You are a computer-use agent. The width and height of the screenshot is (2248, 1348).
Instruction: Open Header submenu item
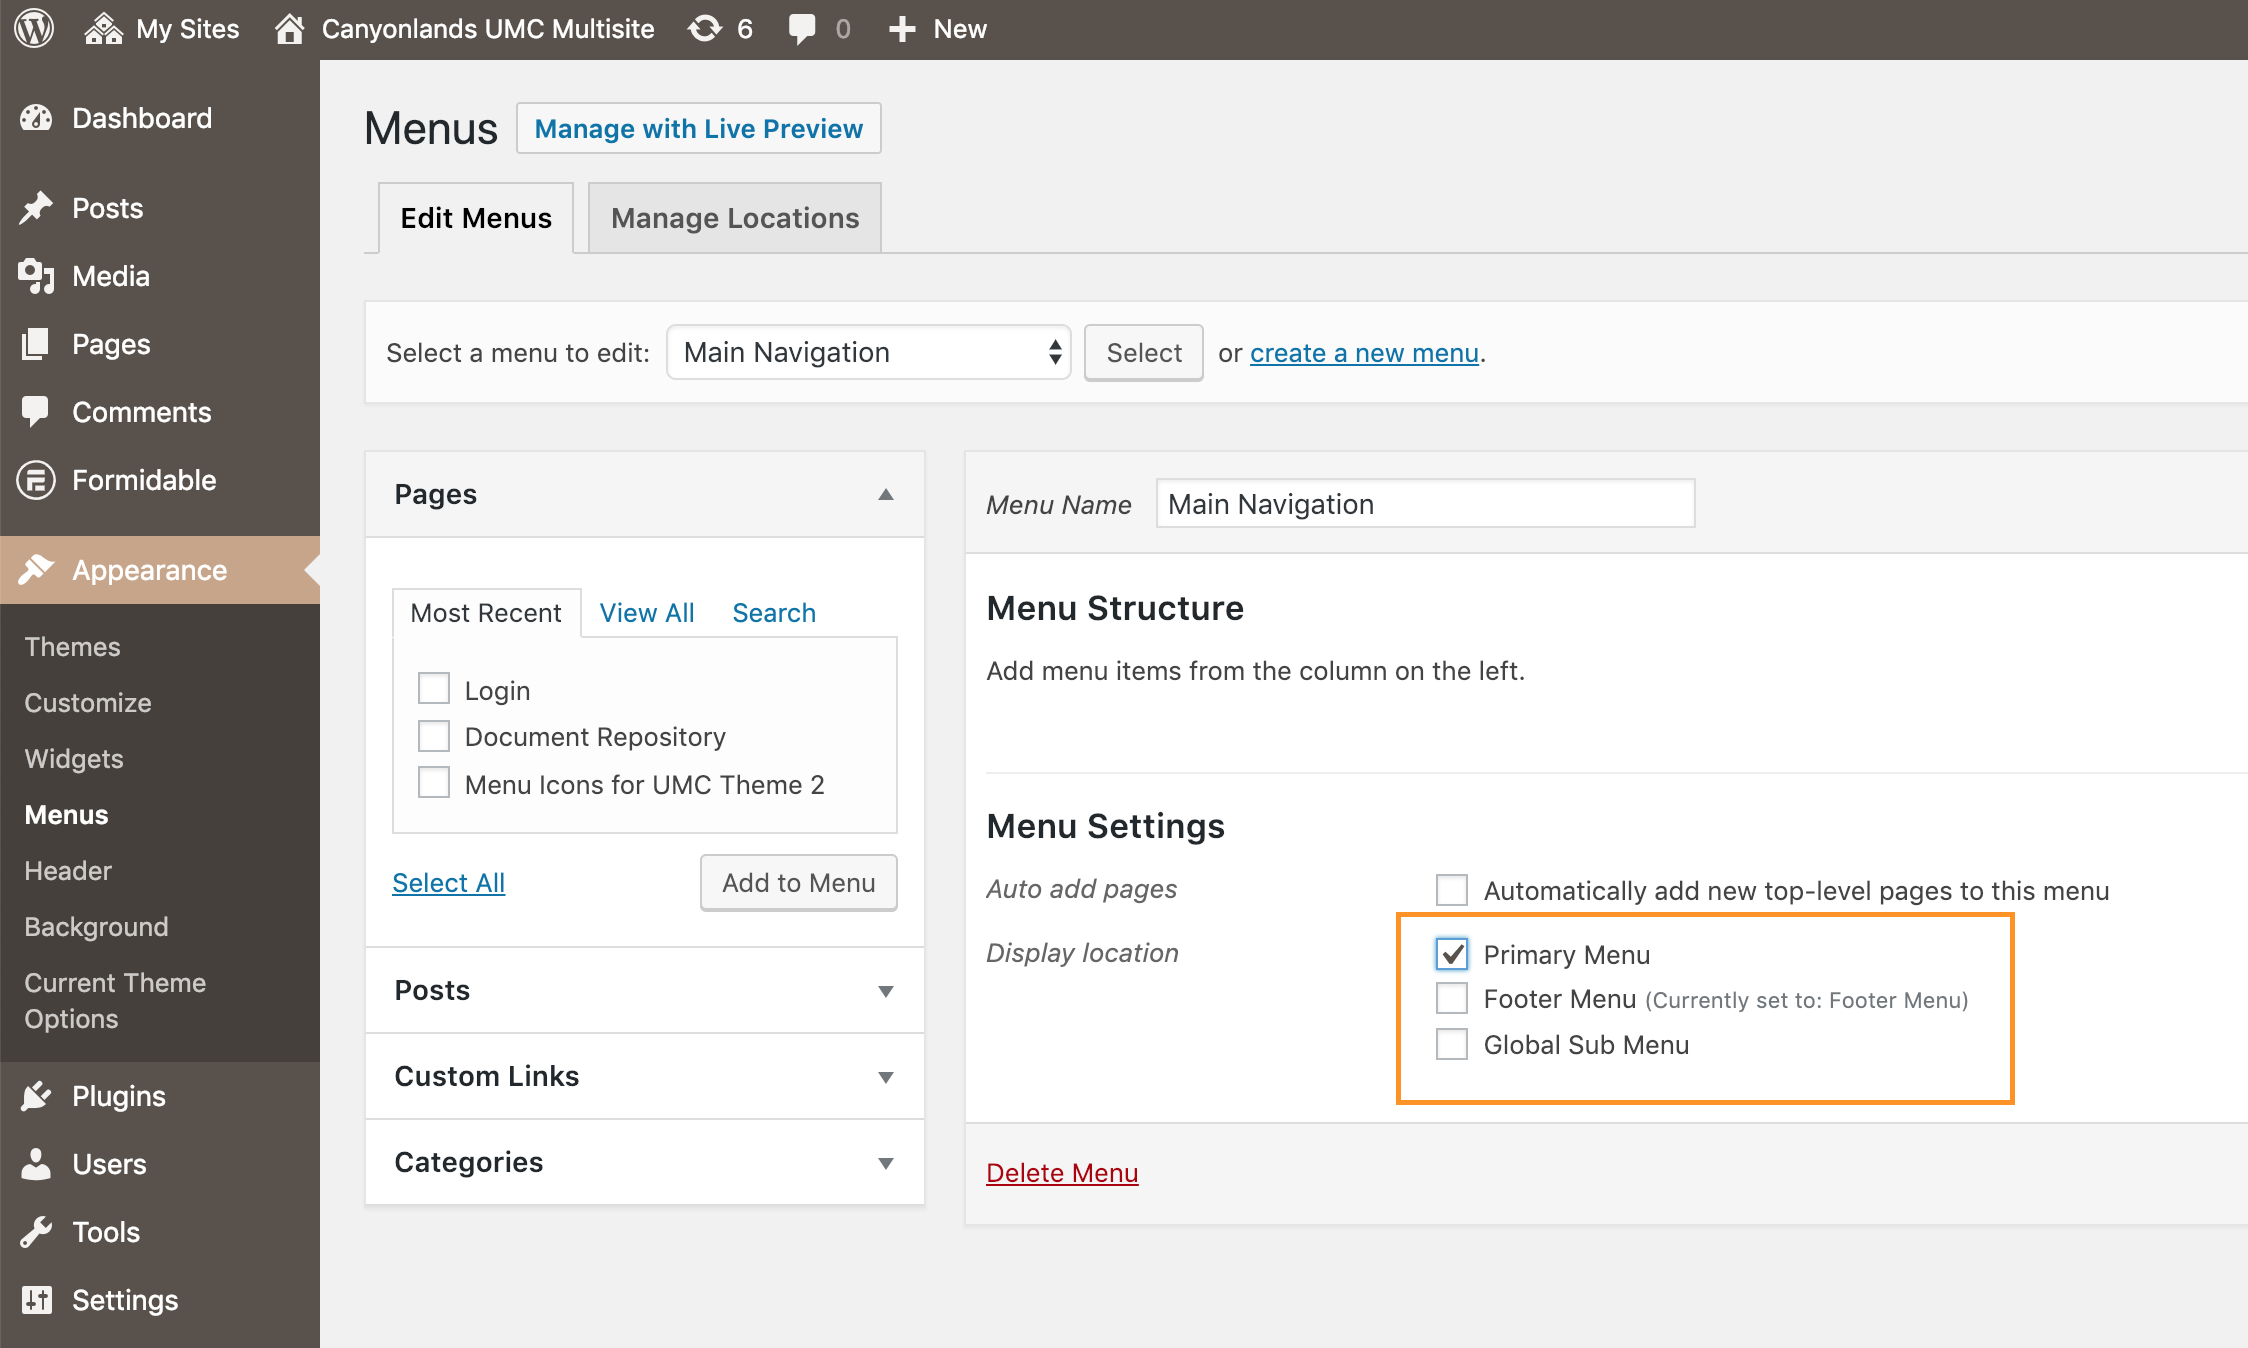pyautogui.click(x=68, y=871)
